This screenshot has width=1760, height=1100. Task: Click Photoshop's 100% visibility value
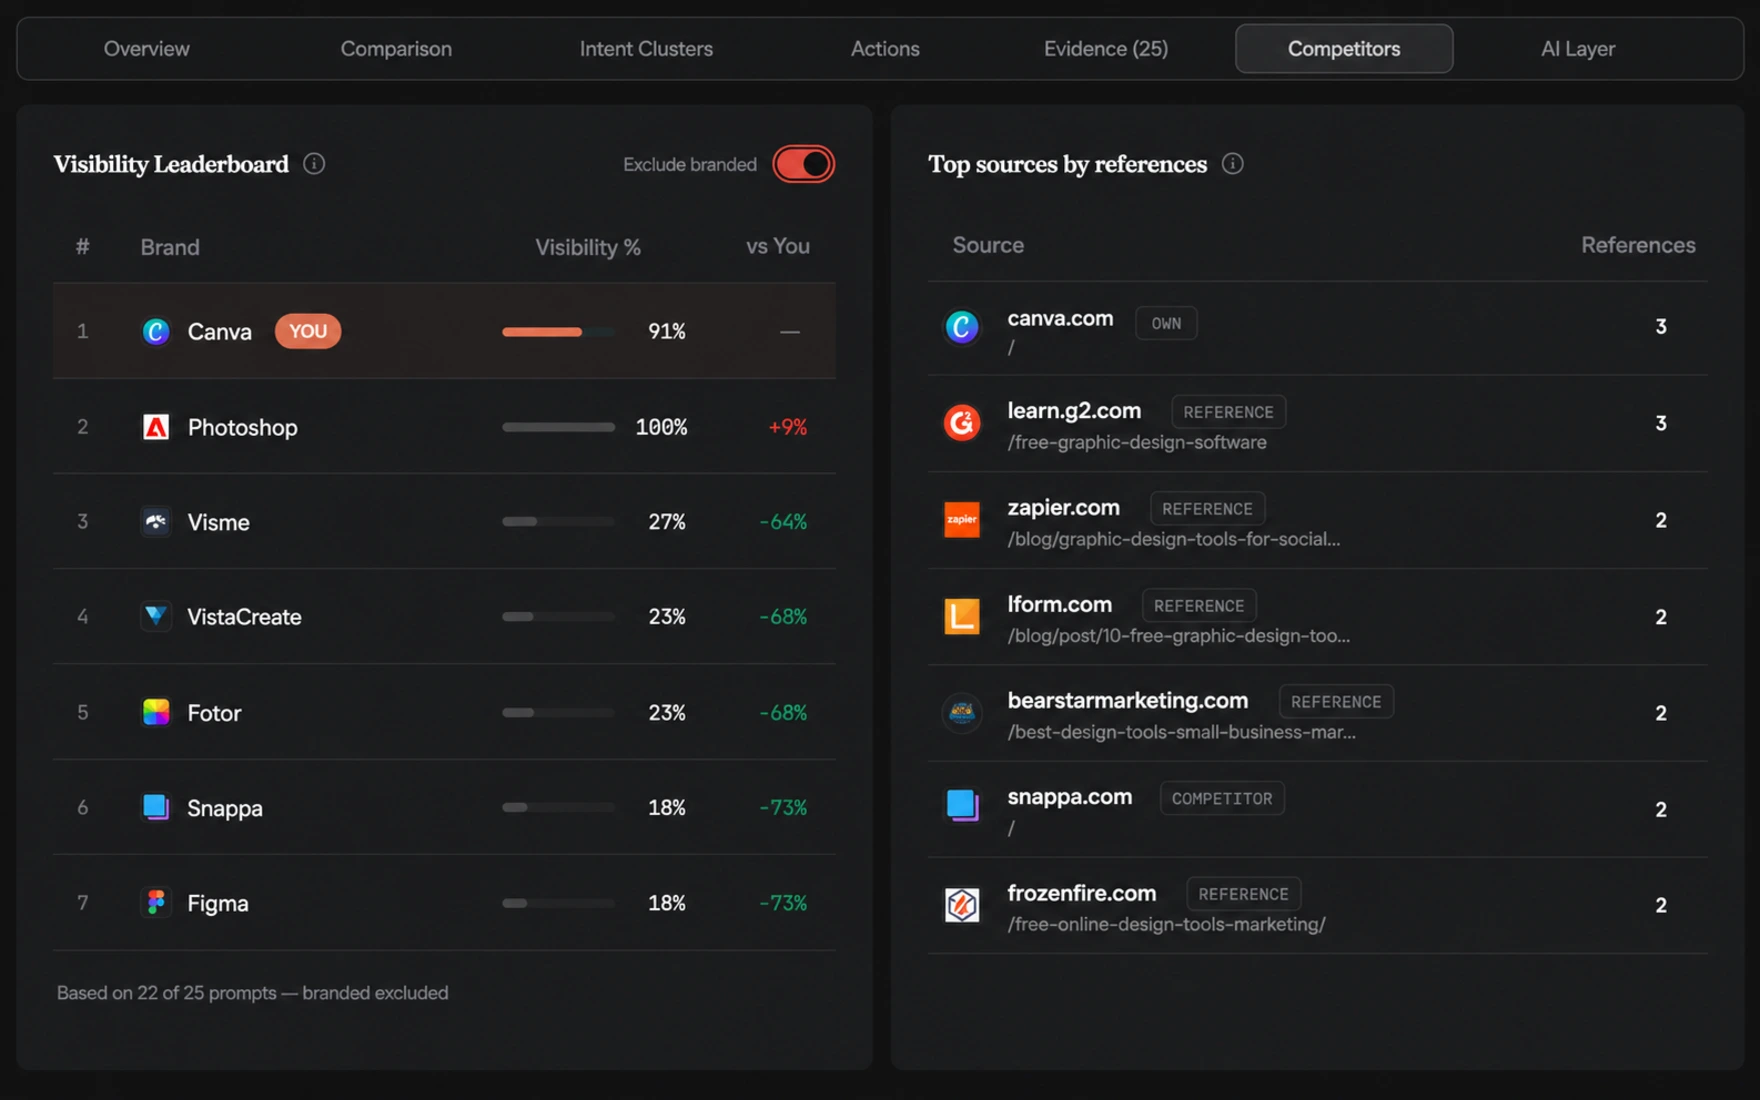[661, 427]
